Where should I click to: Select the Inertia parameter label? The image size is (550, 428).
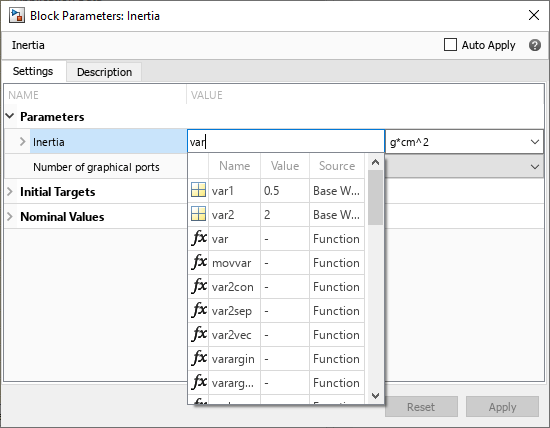click(49, 142)
